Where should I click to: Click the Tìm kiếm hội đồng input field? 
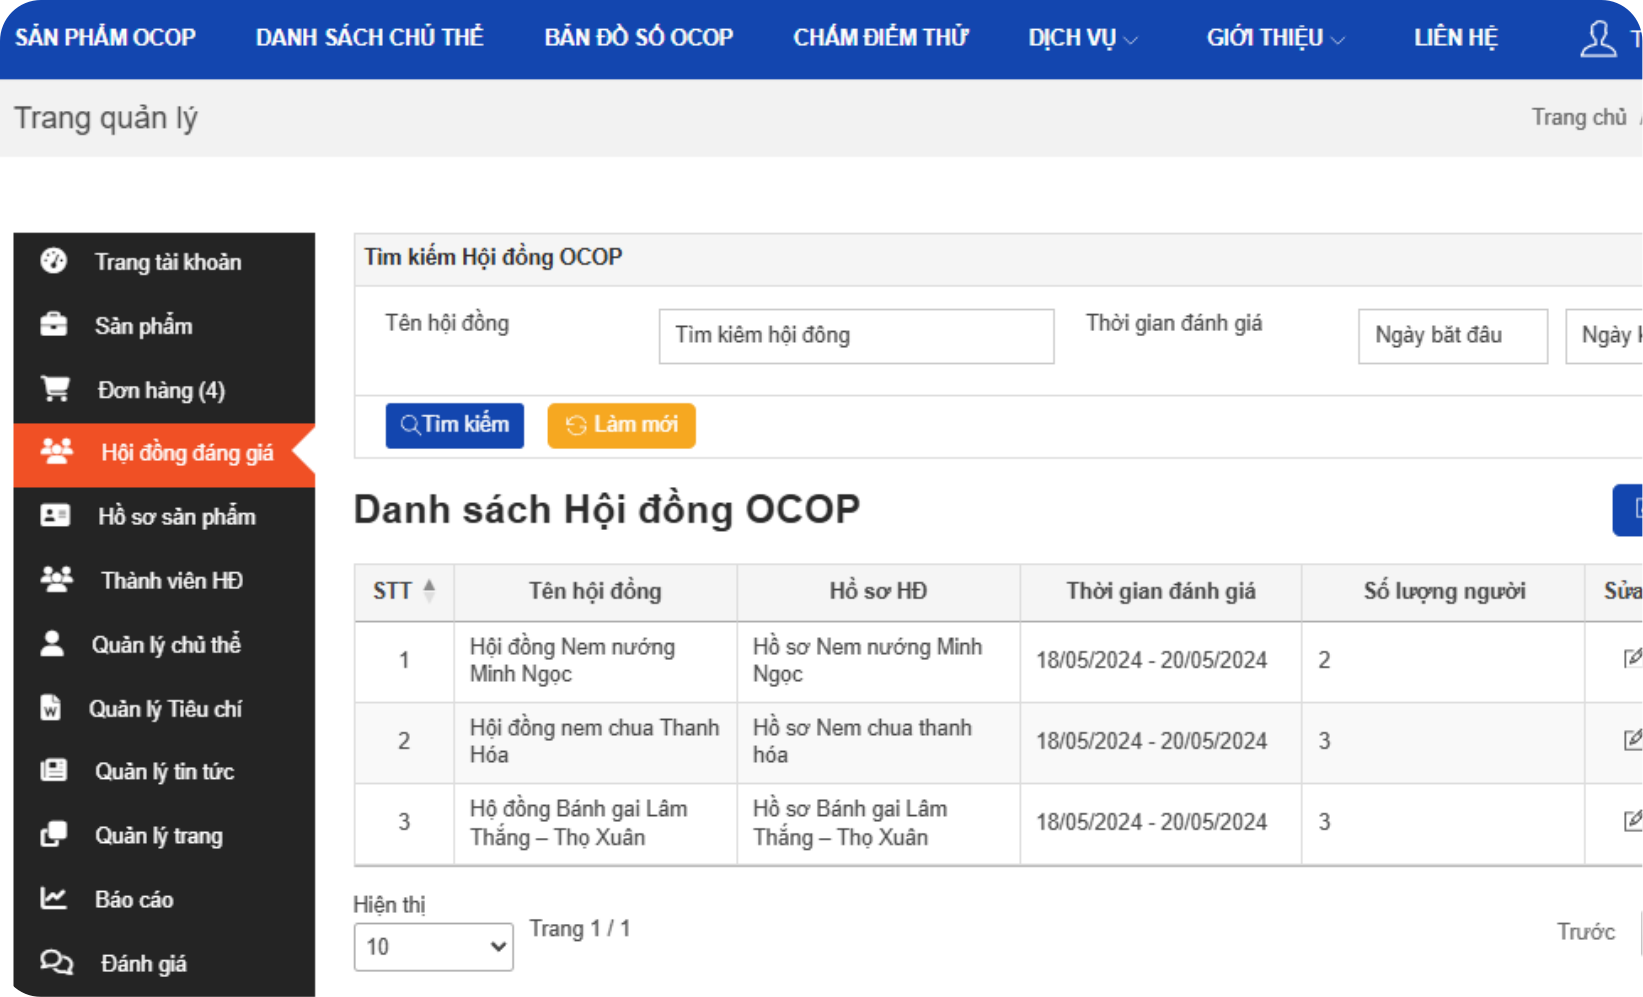click(855, 336)
